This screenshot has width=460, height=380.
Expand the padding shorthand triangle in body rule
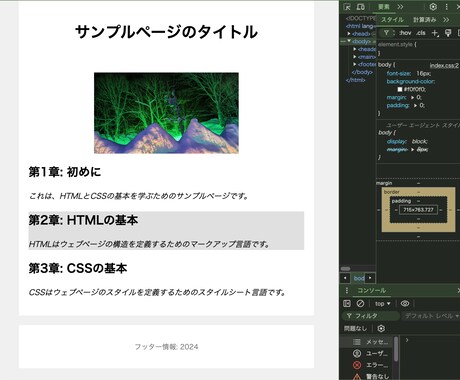[415, 105]
